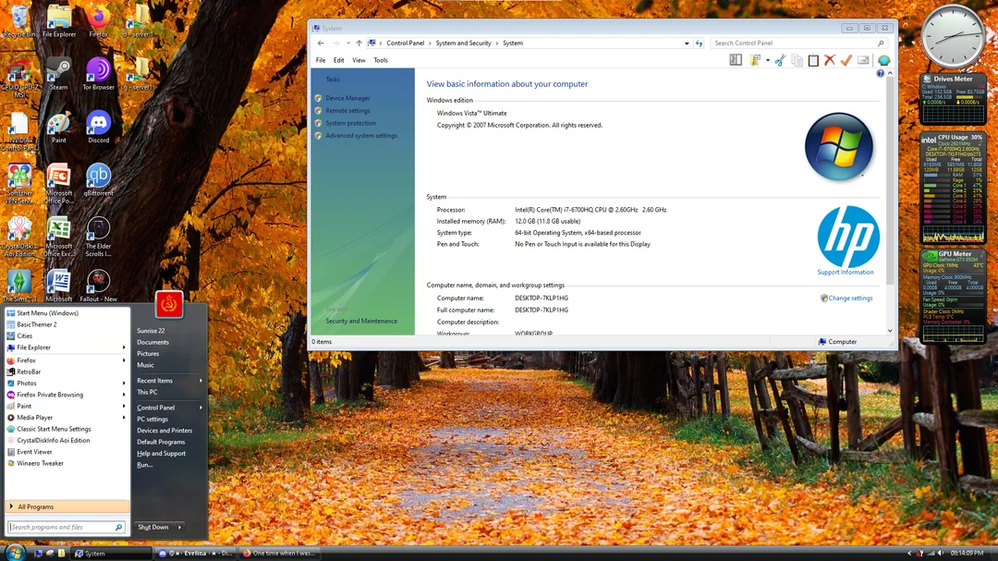Viewport: 998px width, 561px height.
Task: Toggle navigation pane icon in System toolbar
Action: [x=735, y=60]
